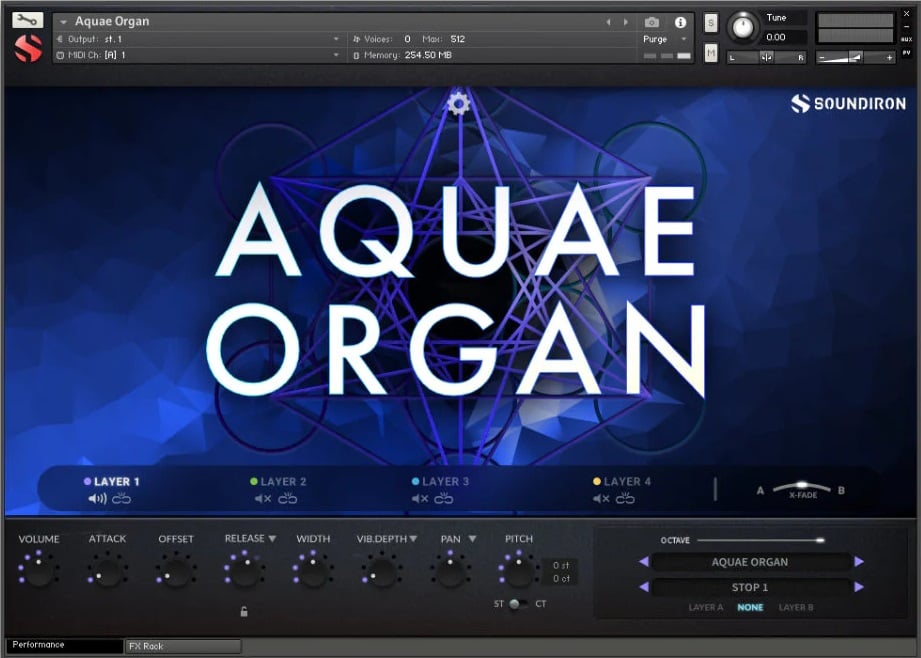Click the red Soundiron S instrument icon
This screenshot has height=658, width=921.
(28, 48)
